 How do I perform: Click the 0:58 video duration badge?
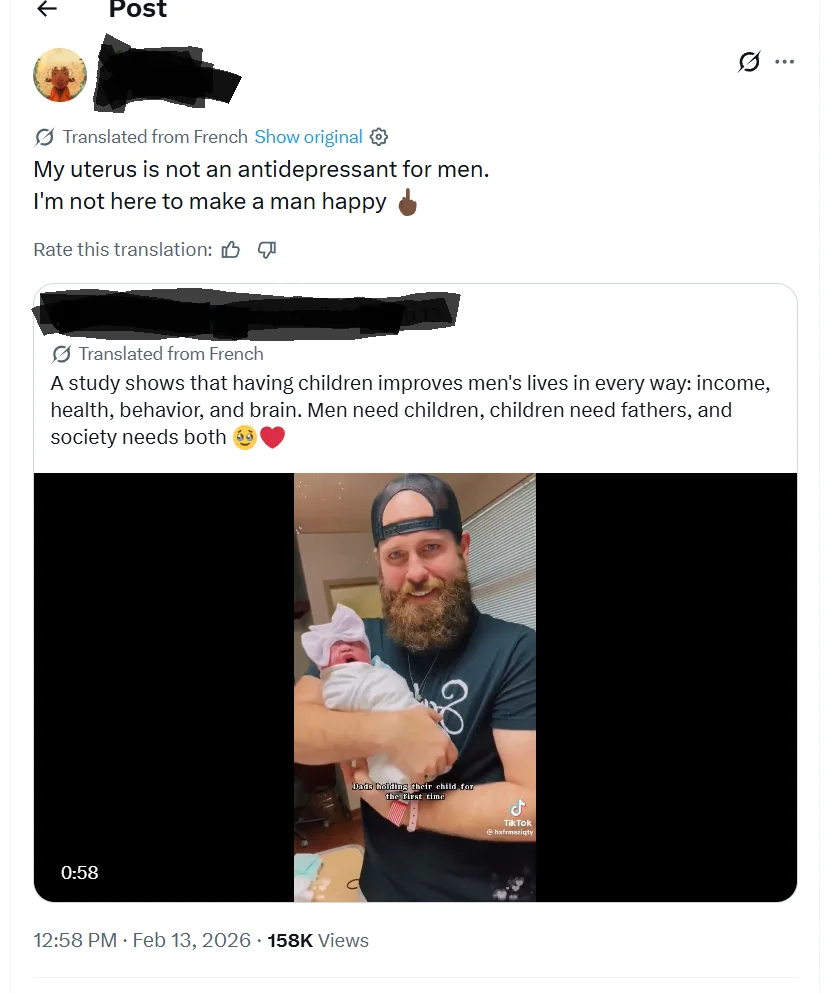[x=80, y=872]
